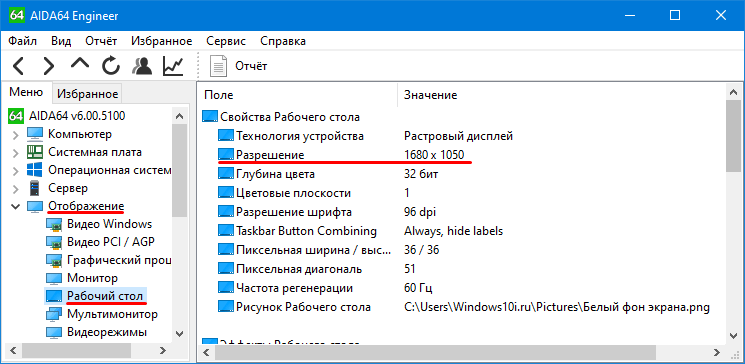
Task: Click the tree panel's down scroll arrow
Action: [180, 333]
